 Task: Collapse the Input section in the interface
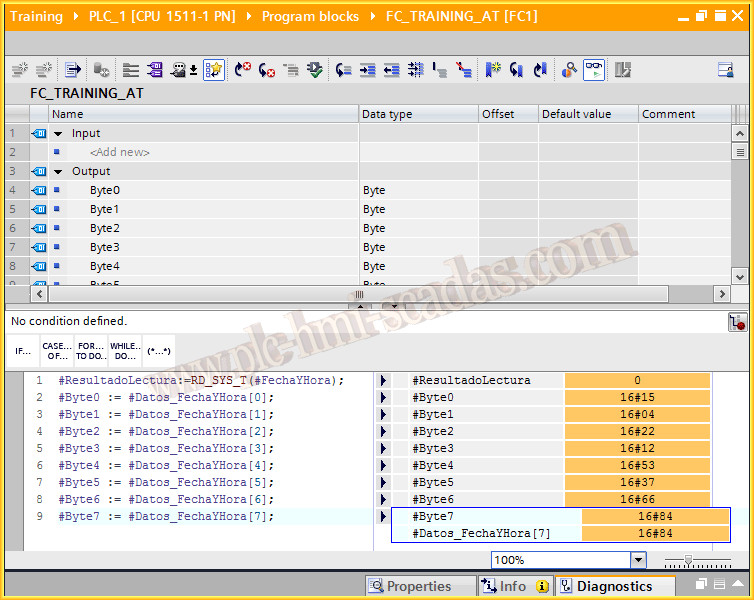tap(58, 133)
